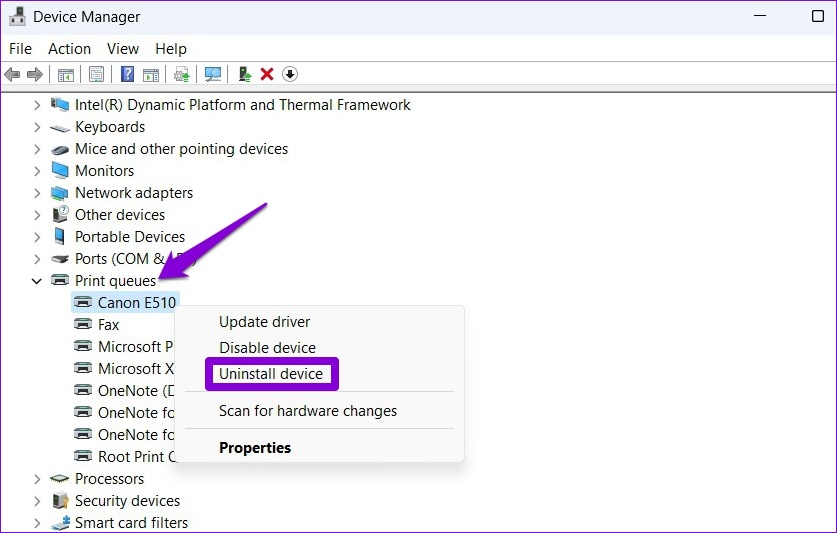837x533 pixels.
Task: Click the Processors chip icon
Action: [x=60, y=479]
